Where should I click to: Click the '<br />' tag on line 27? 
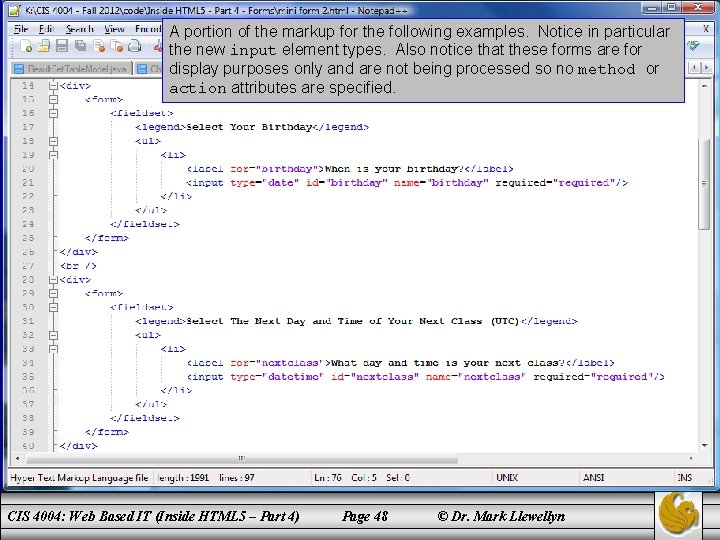point(78,266)
